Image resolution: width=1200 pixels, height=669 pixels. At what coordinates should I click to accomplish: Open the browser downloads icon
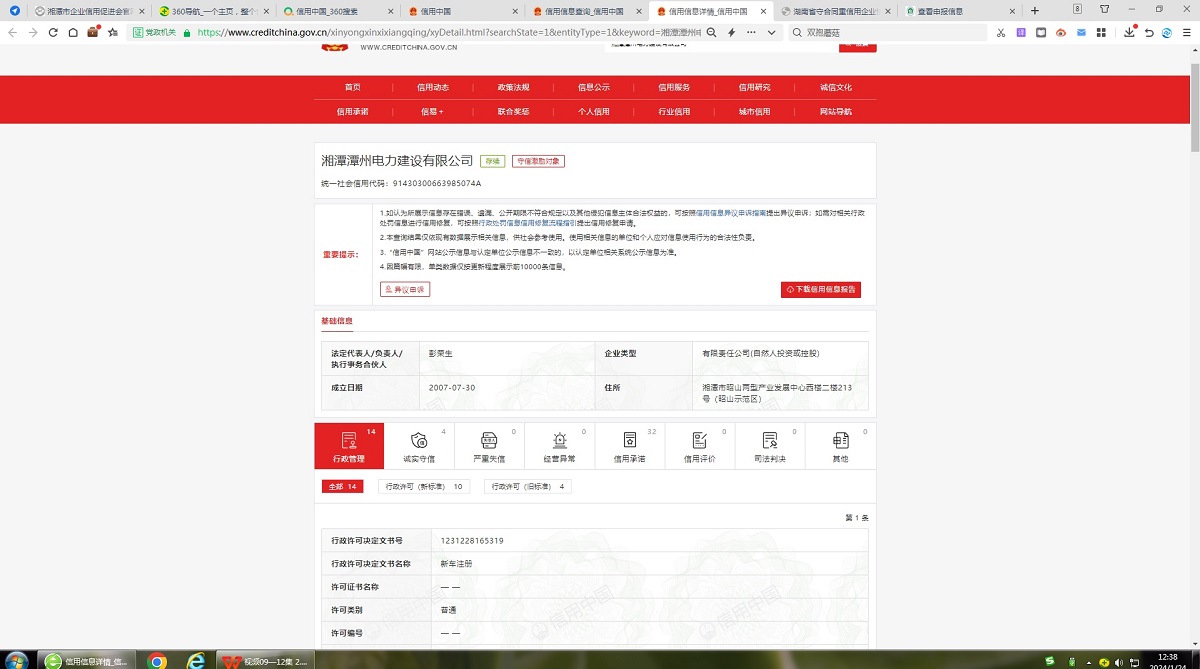pos(1130,32)
